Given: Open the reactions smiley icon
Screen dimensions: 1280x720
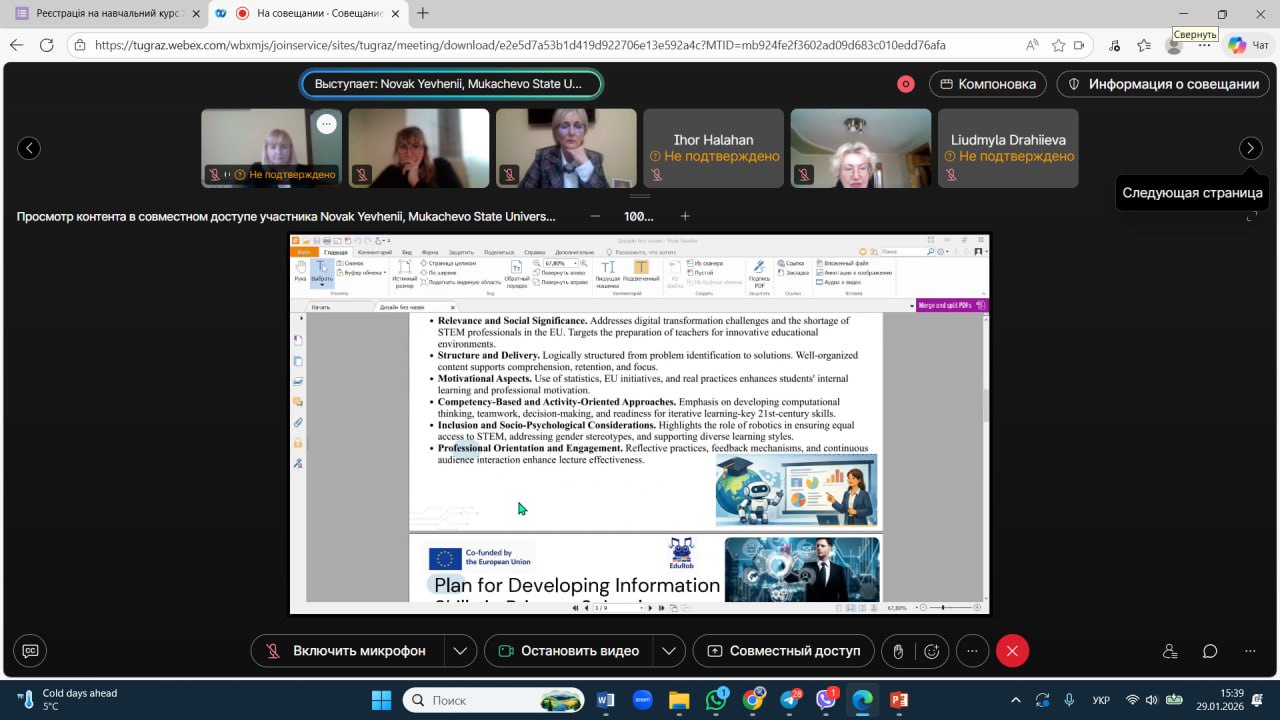Looking at the screenshot, I should point(932,651).
